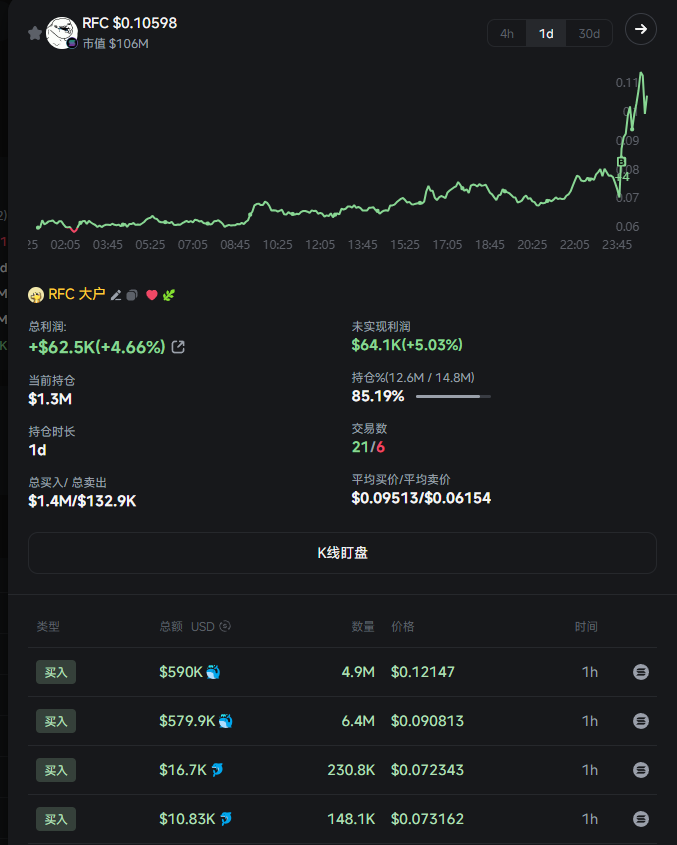Click the unrealized profit $64.1K(+5.03%)
Screen dimensions: 677x845
407,345
